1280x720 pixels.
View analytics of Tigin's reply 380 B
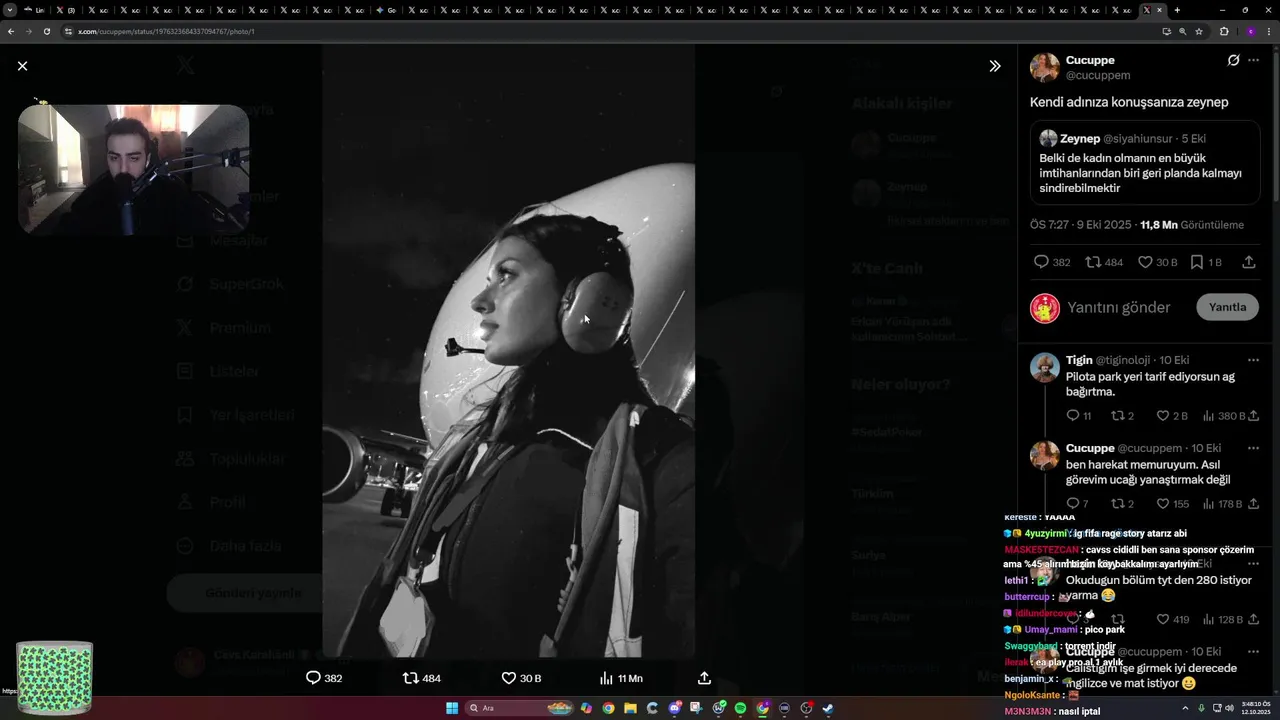pos(1223,416)
